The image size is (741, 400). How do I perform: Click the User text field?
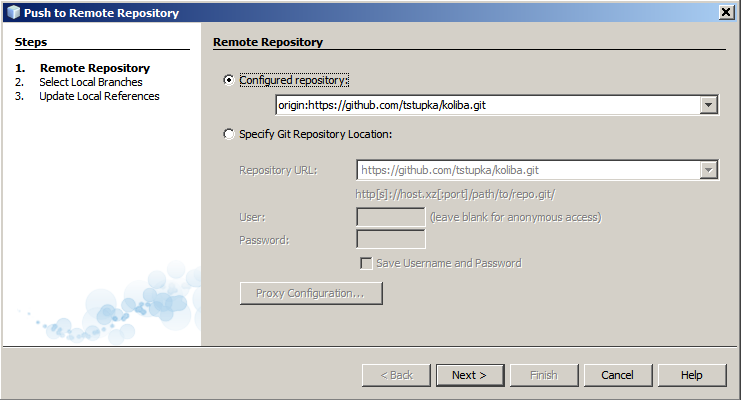(x=391, y=217)
